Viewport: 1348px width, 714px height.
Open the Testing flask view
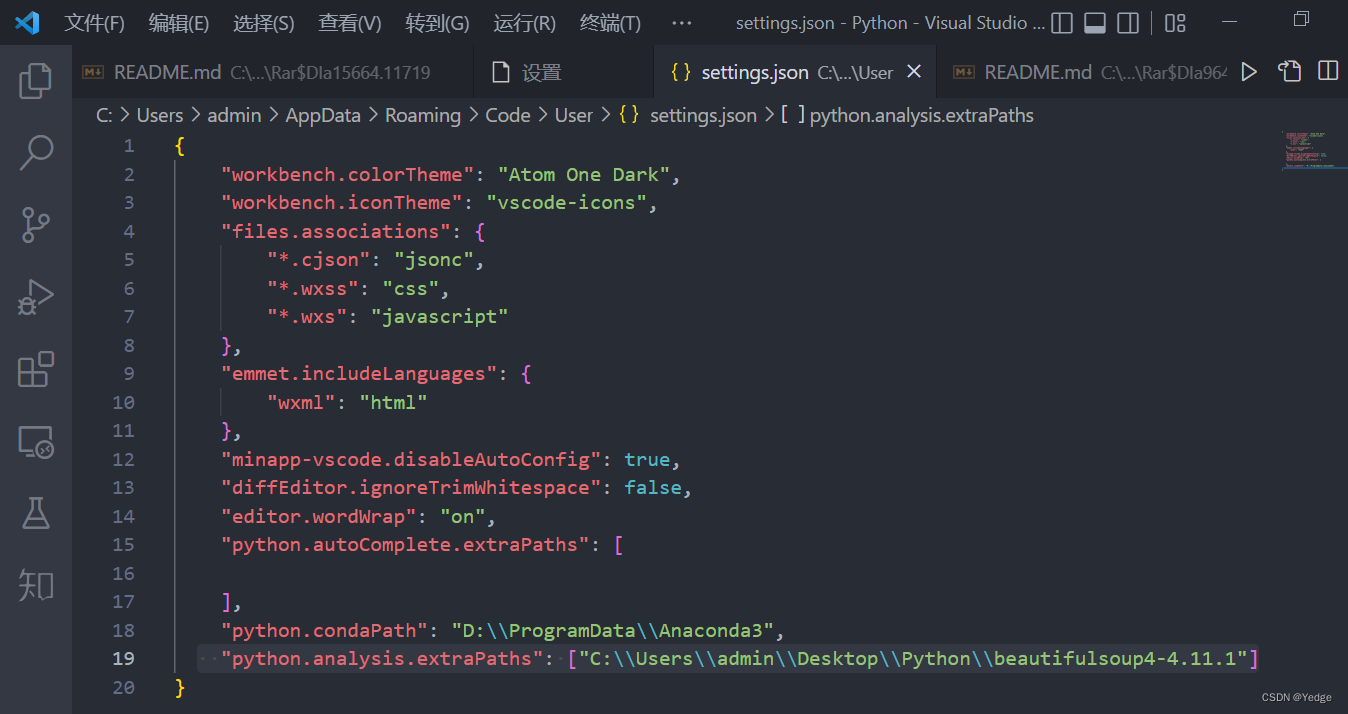click(x=36, y=513)
